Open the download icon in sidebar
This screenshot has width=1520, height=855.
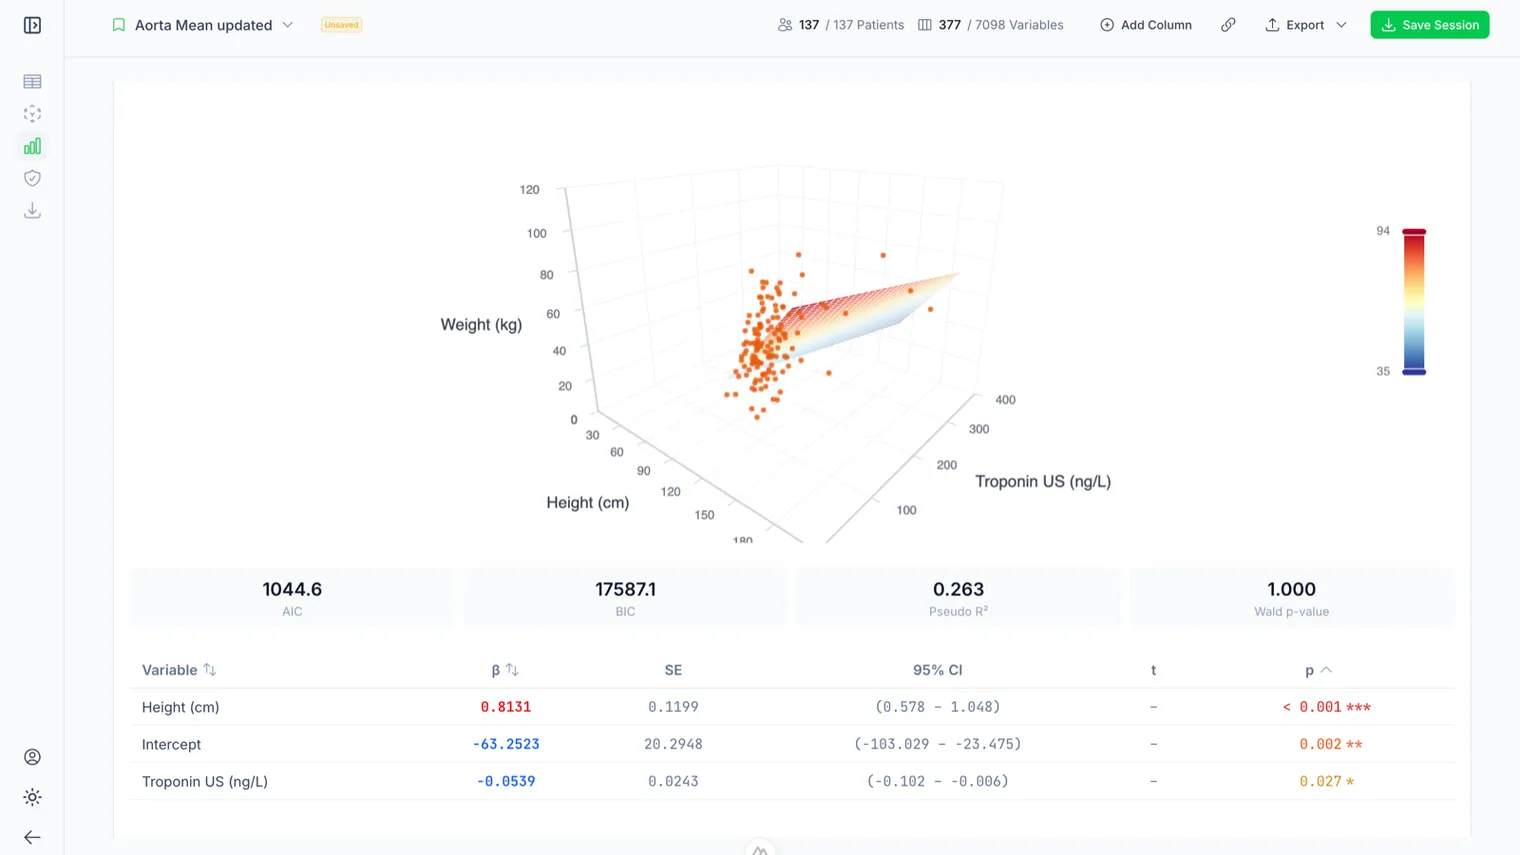coord(32,210)
